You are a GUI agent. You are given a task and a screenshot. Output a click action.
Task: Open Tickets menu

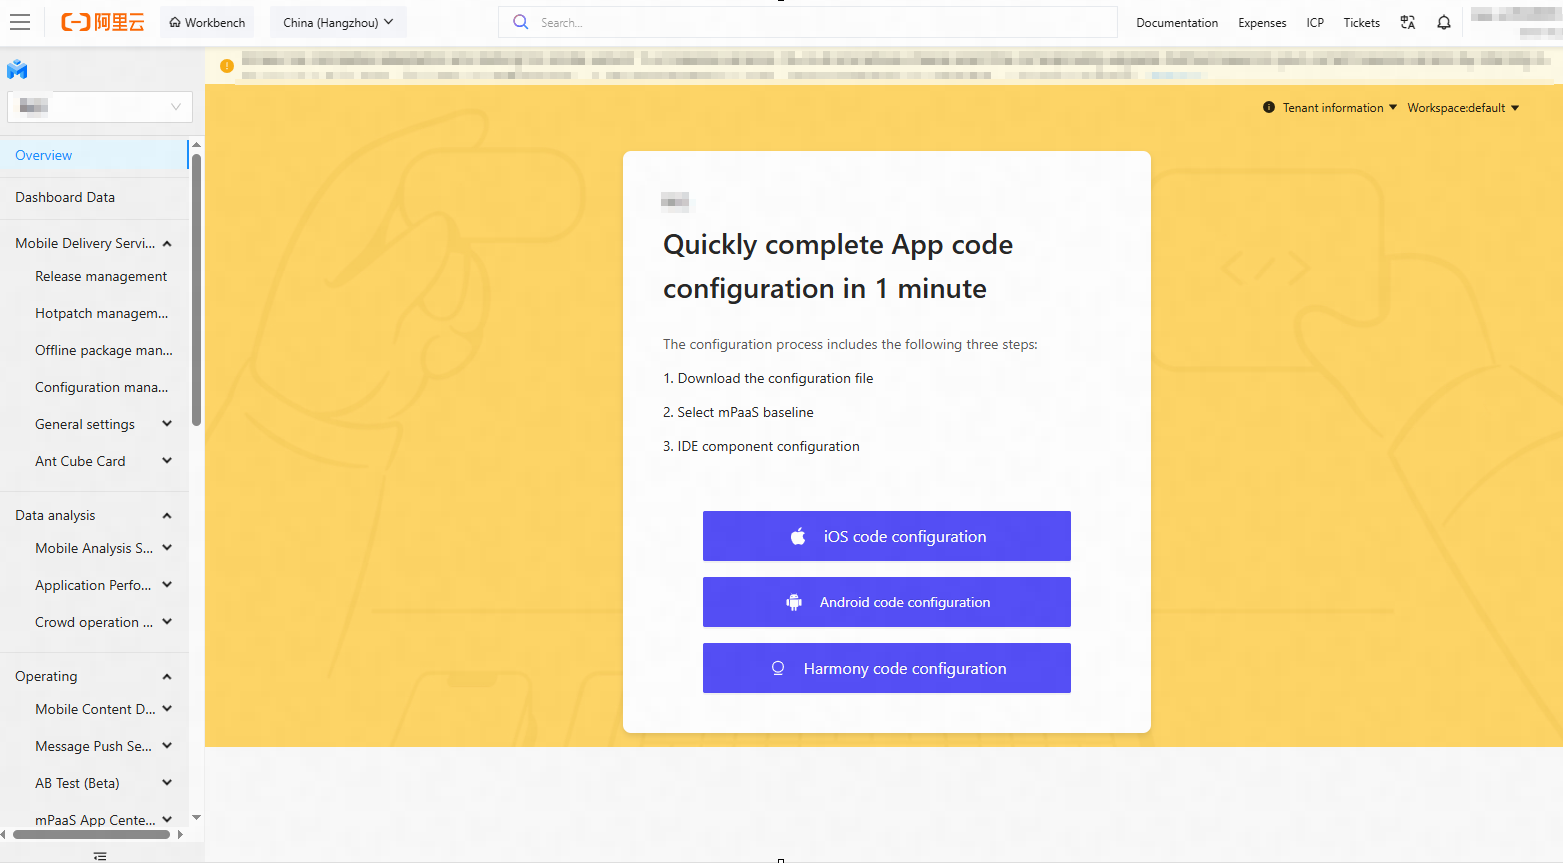(1361, 22)
